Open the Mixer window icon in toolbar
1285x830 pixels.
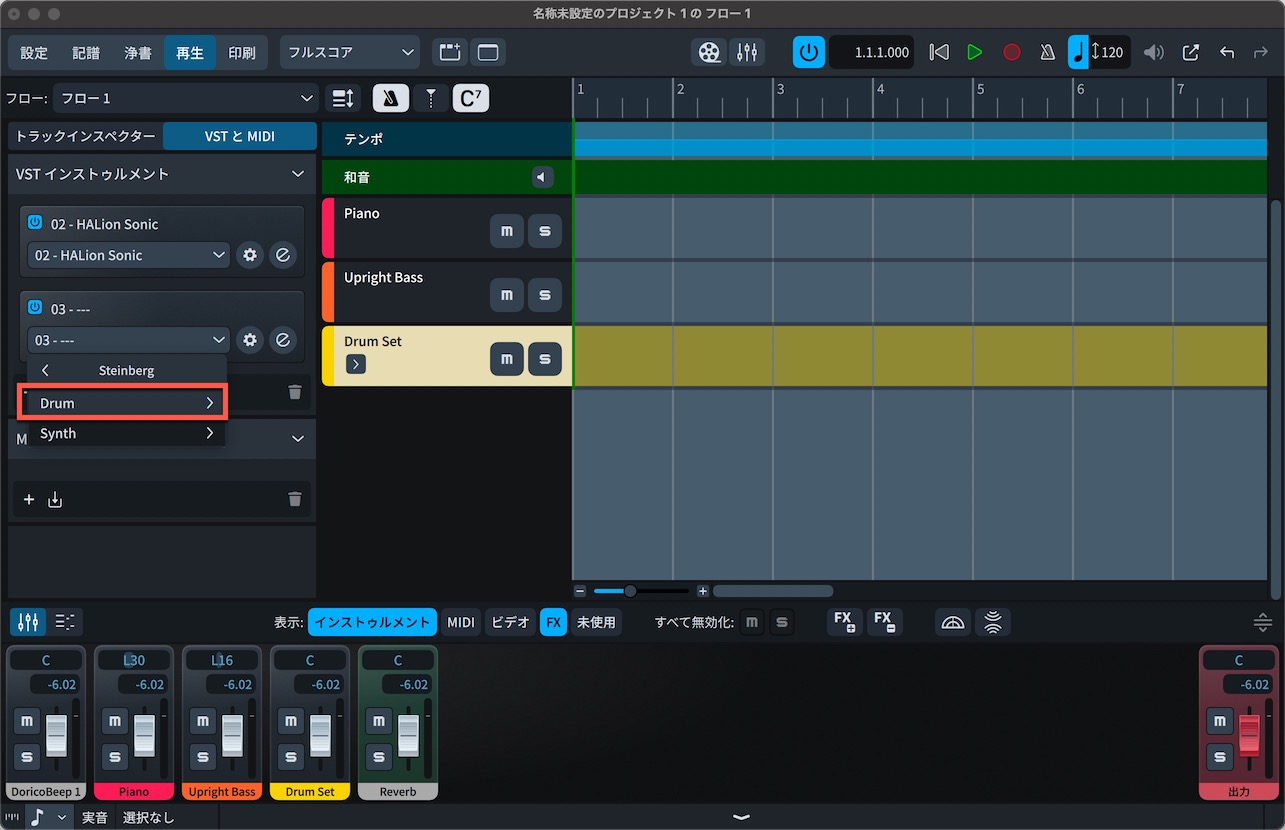pyautogui.click(x=746, y=52)
